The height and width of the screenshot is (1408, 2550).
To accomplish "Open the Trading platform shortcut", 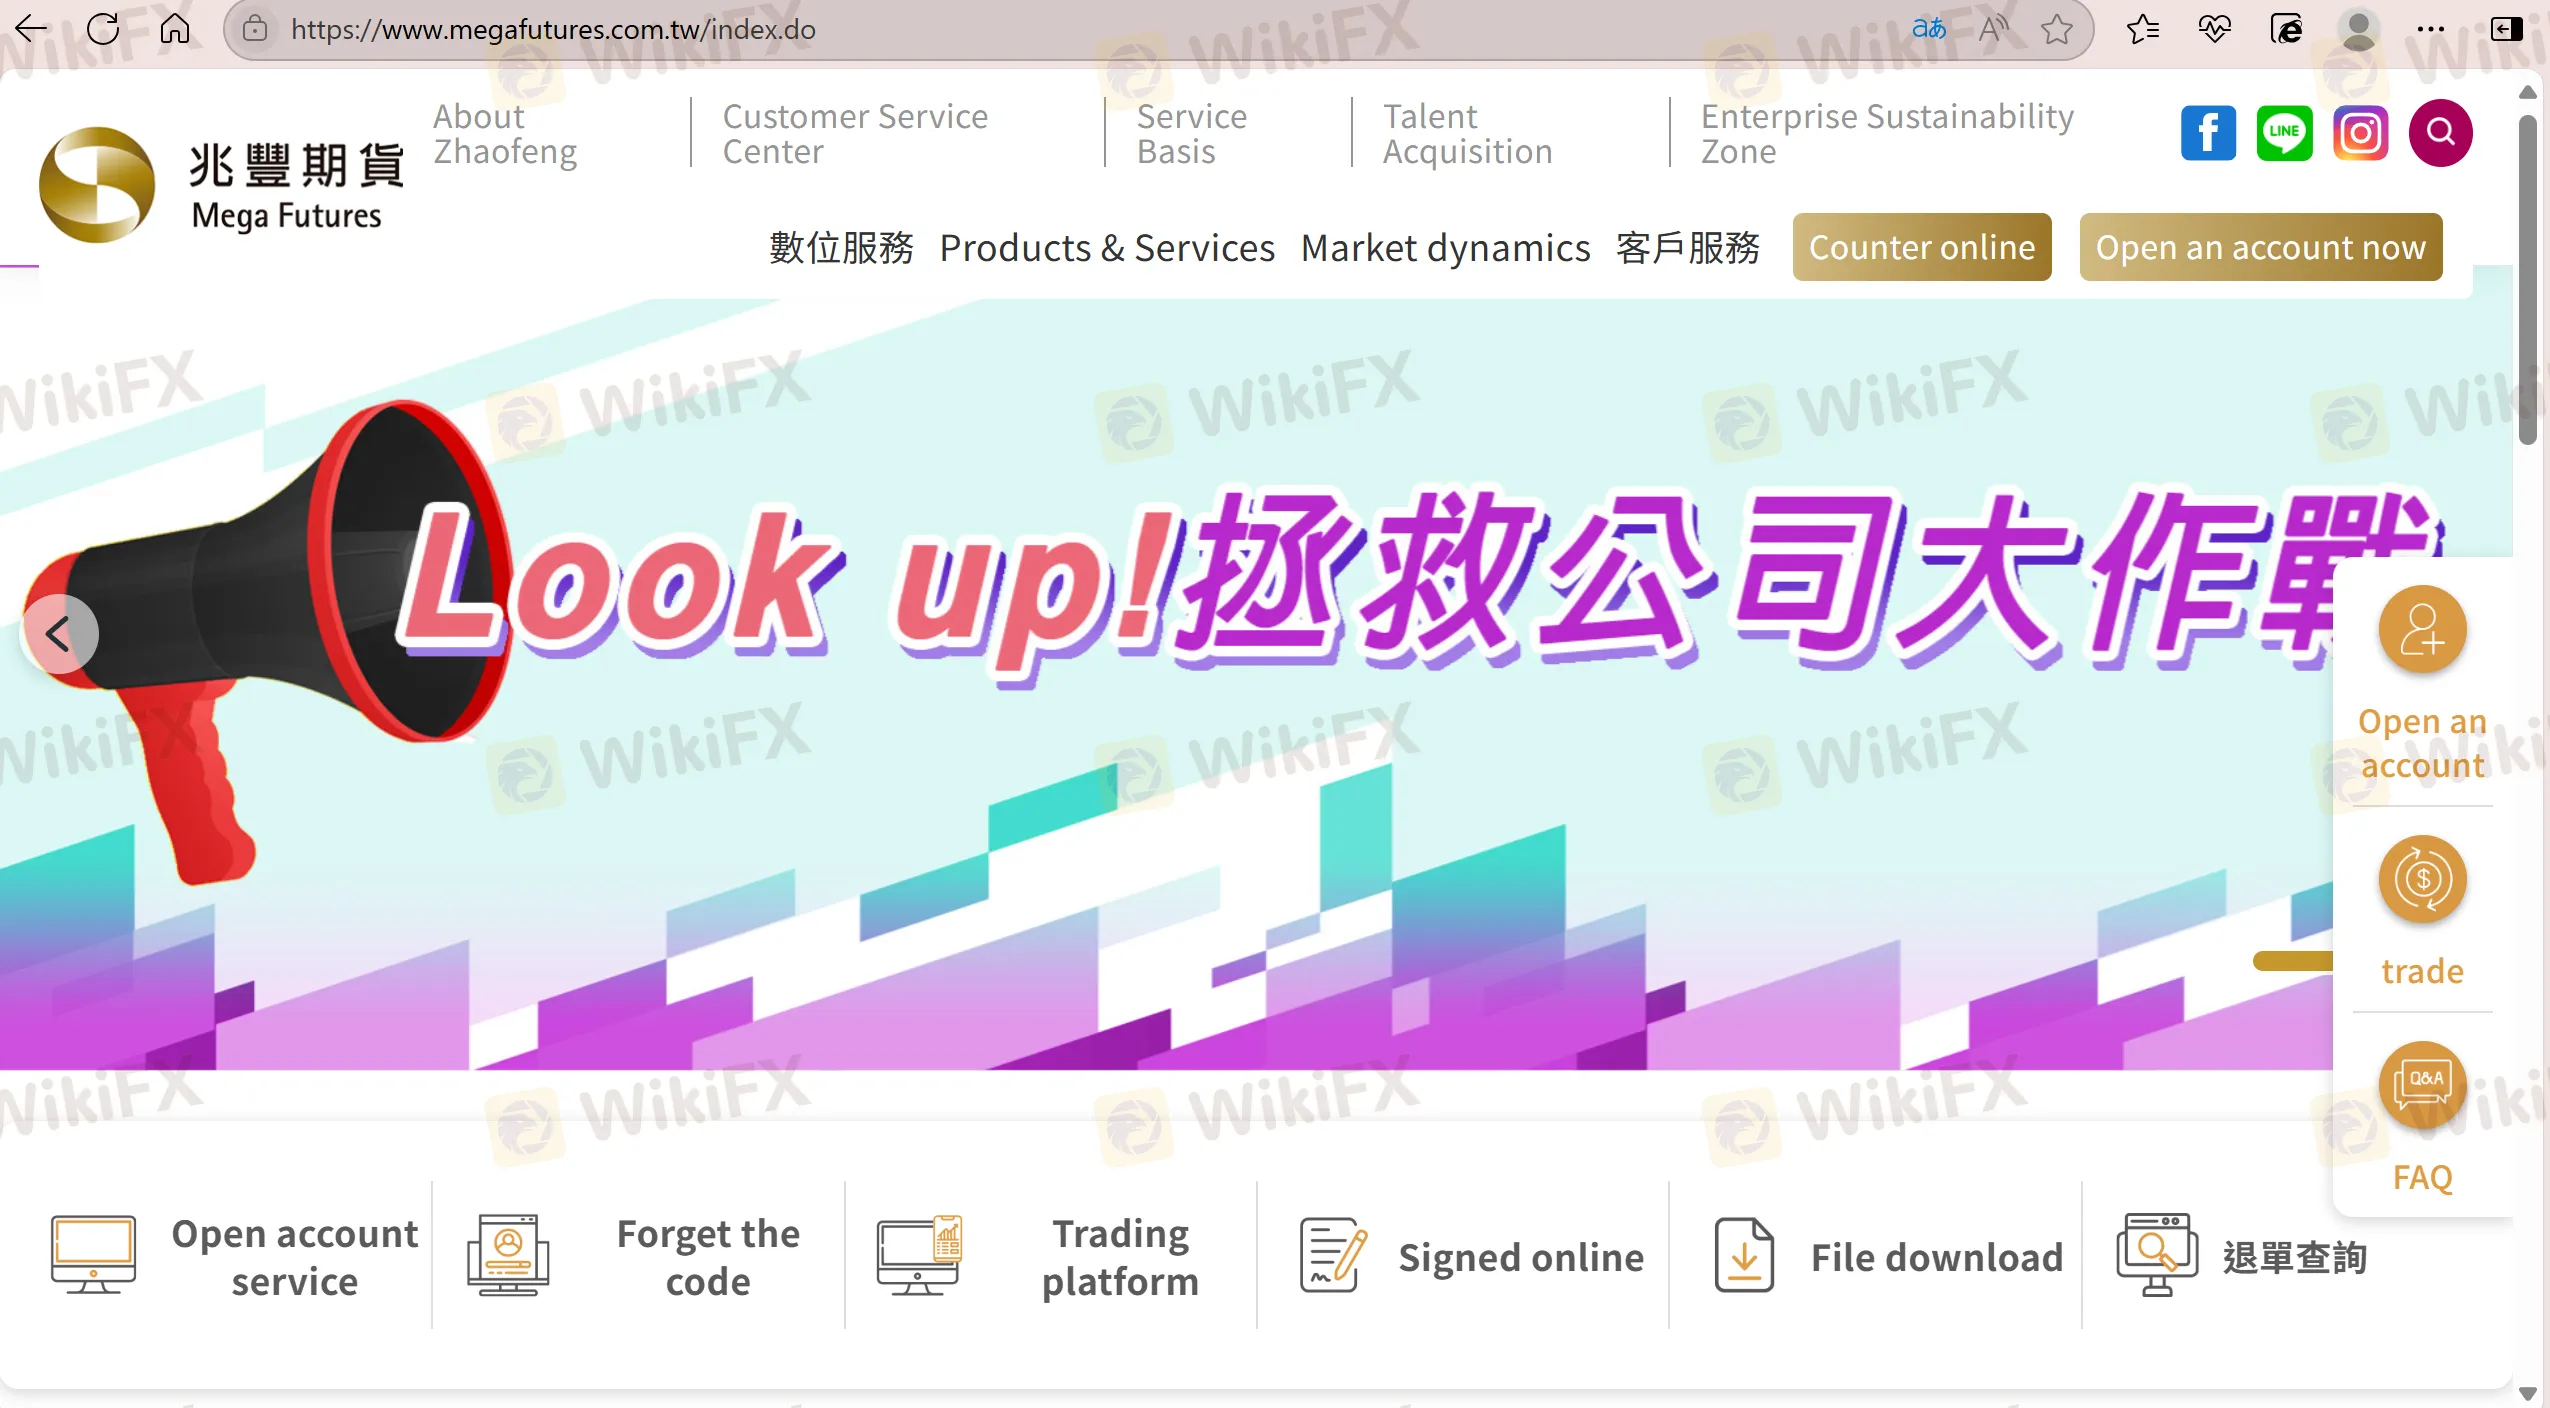I will tap(1120, 1256).
